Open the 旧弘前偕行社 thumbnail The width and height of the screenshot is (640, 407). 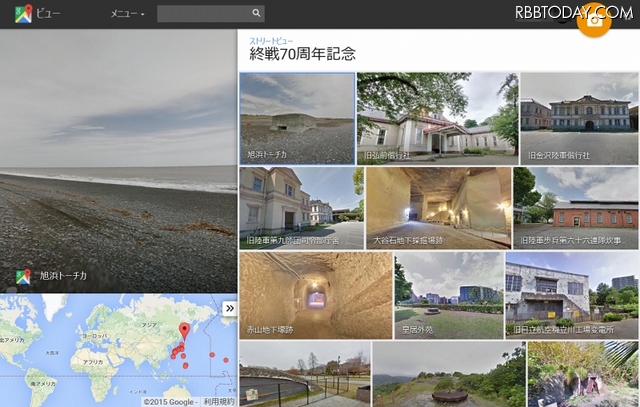[438, 119]
